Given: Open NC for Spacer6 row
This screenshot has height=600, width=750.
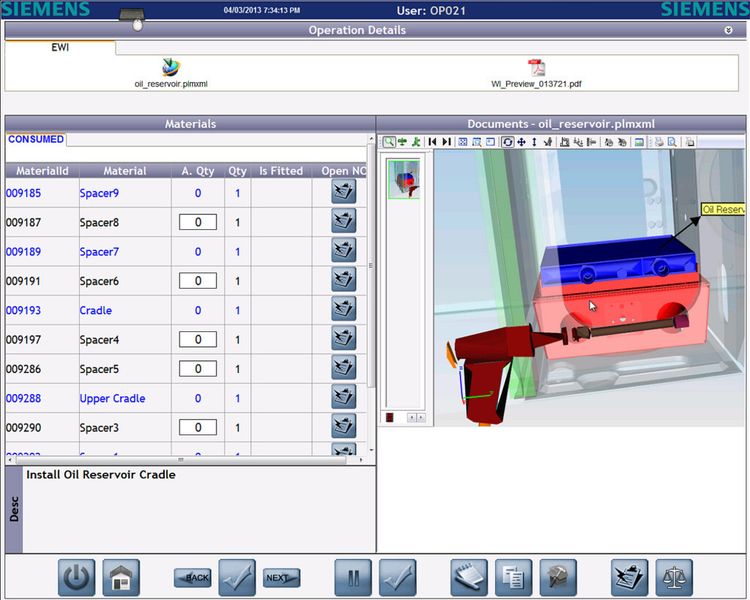Looking at the screenshot, I should (343, 279).
